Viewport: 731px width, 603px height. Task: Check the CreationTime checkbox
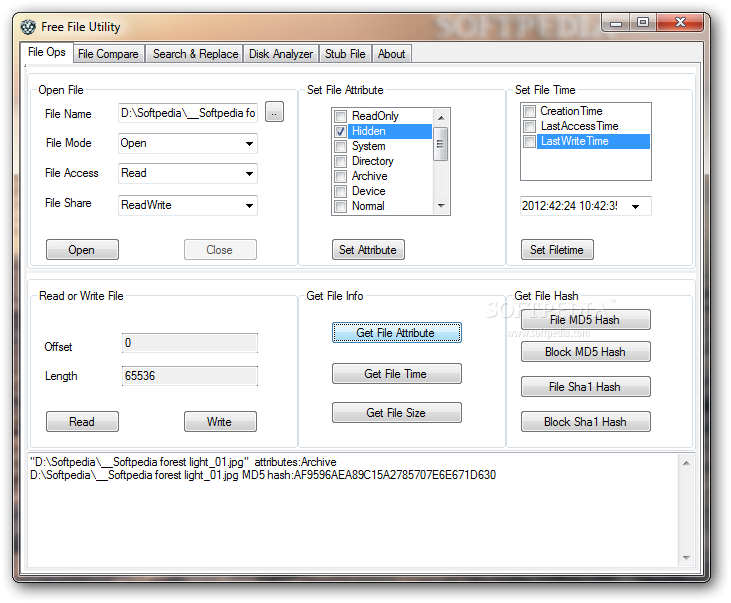point(529,111)
